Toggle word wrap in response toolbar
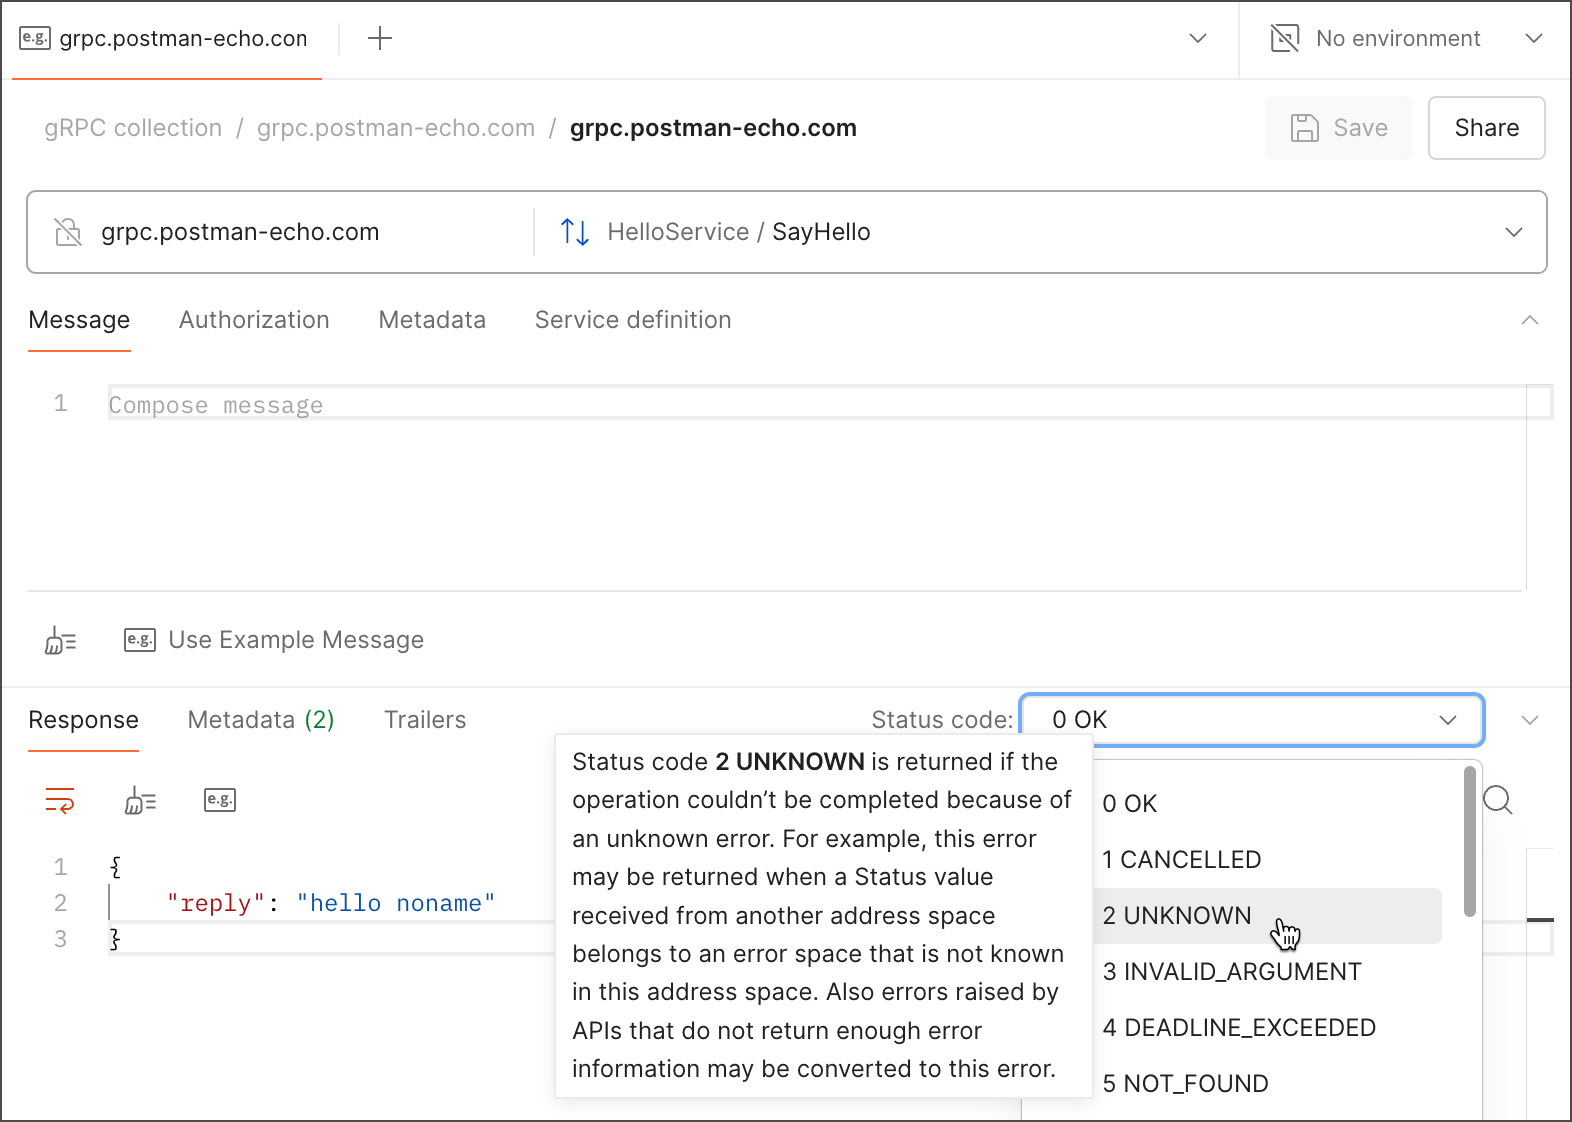The image size is (1572, 1122). (60, 800)
